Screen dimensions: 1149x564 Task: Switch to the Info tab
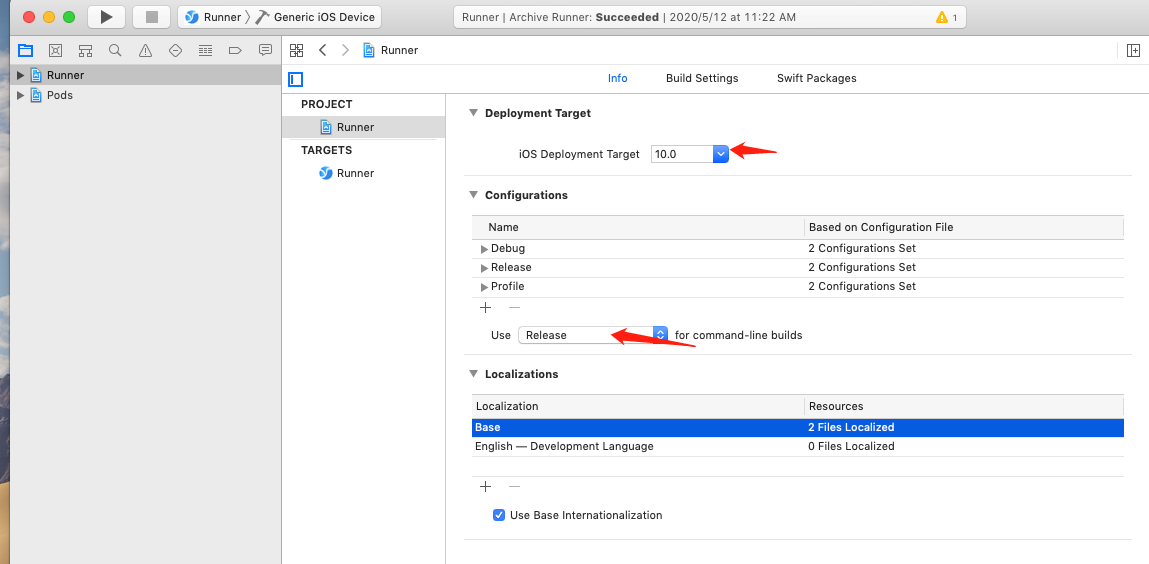point(618,78)
